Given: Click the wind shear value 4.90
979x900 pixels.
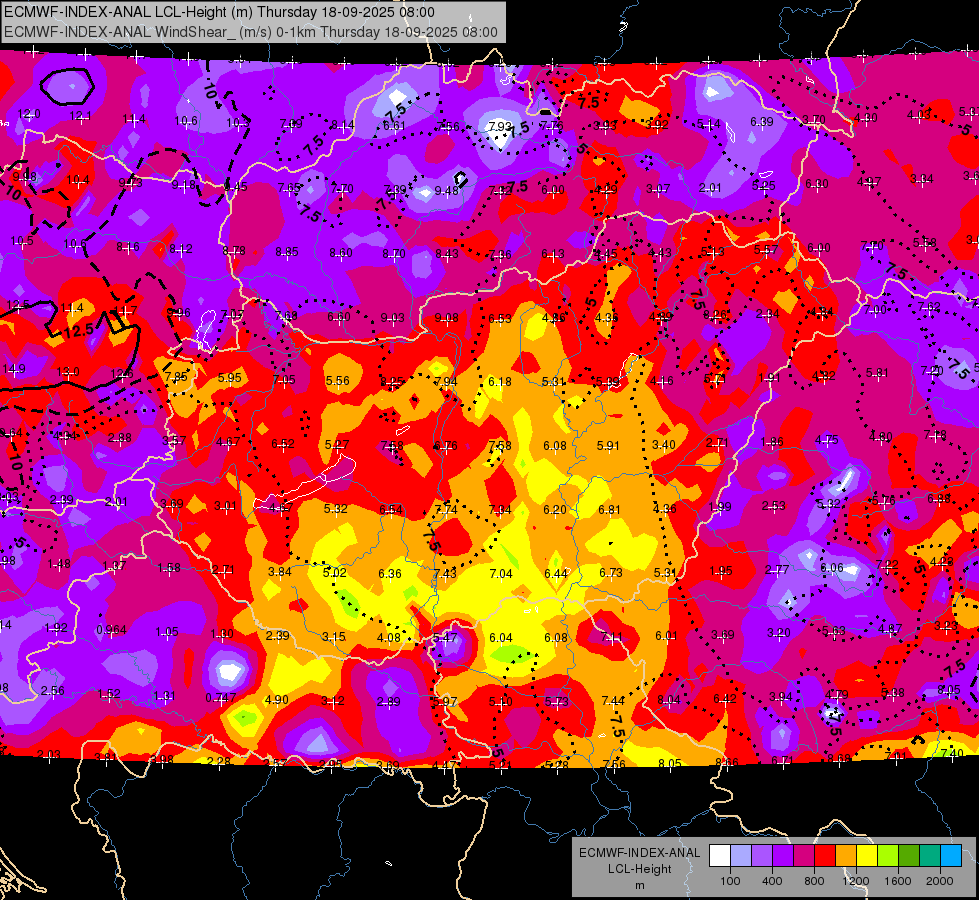Looking at the screenshot, I should (277, 700).
